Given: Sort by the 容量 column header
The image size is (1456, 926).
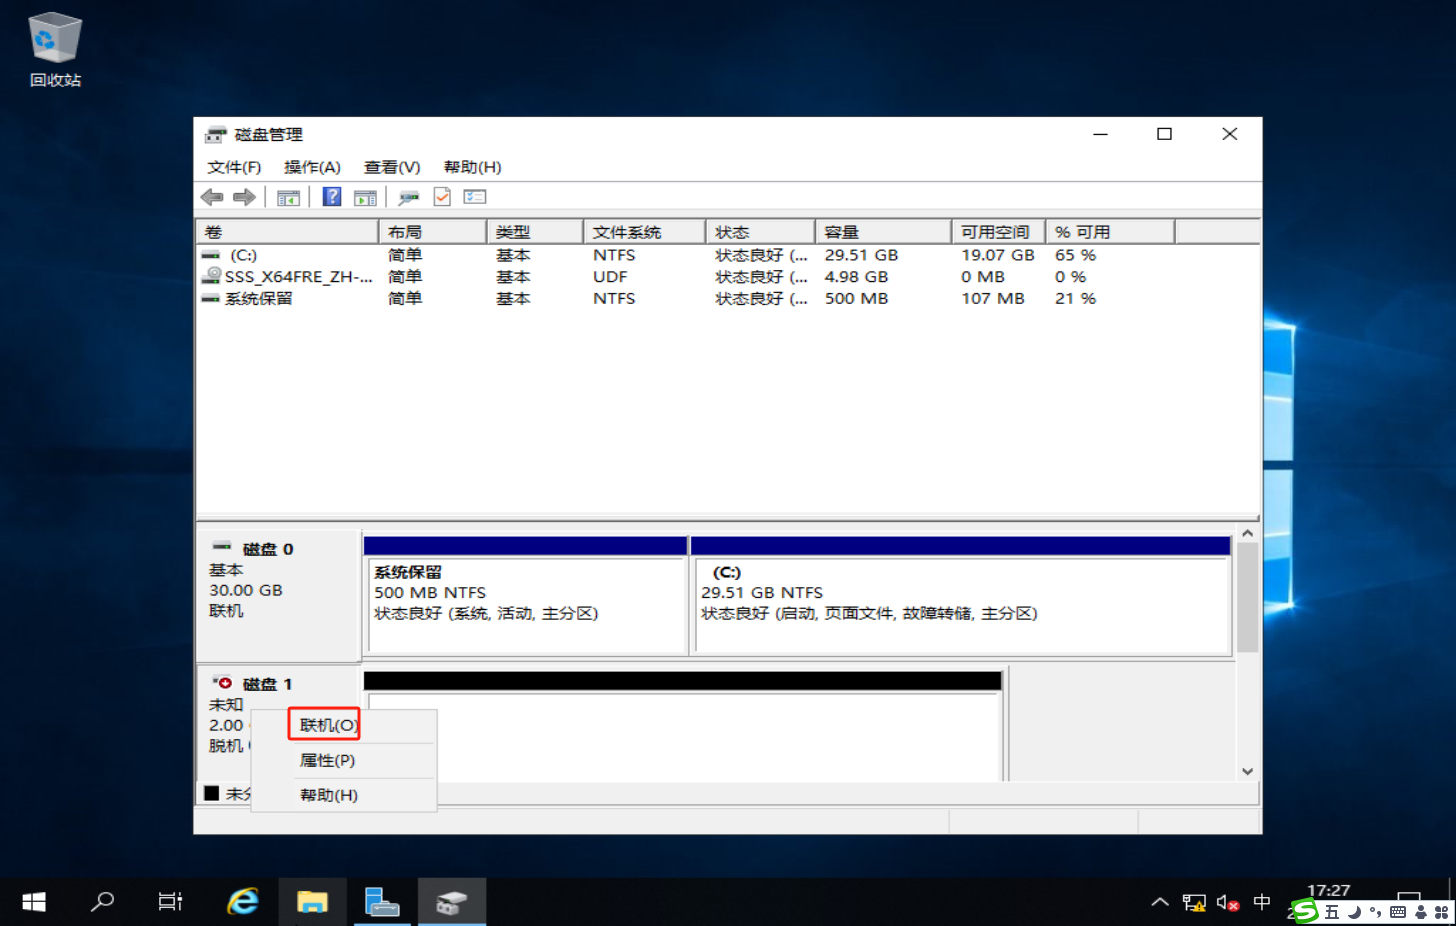Looking at the screenshot, I should click(883, 232).
